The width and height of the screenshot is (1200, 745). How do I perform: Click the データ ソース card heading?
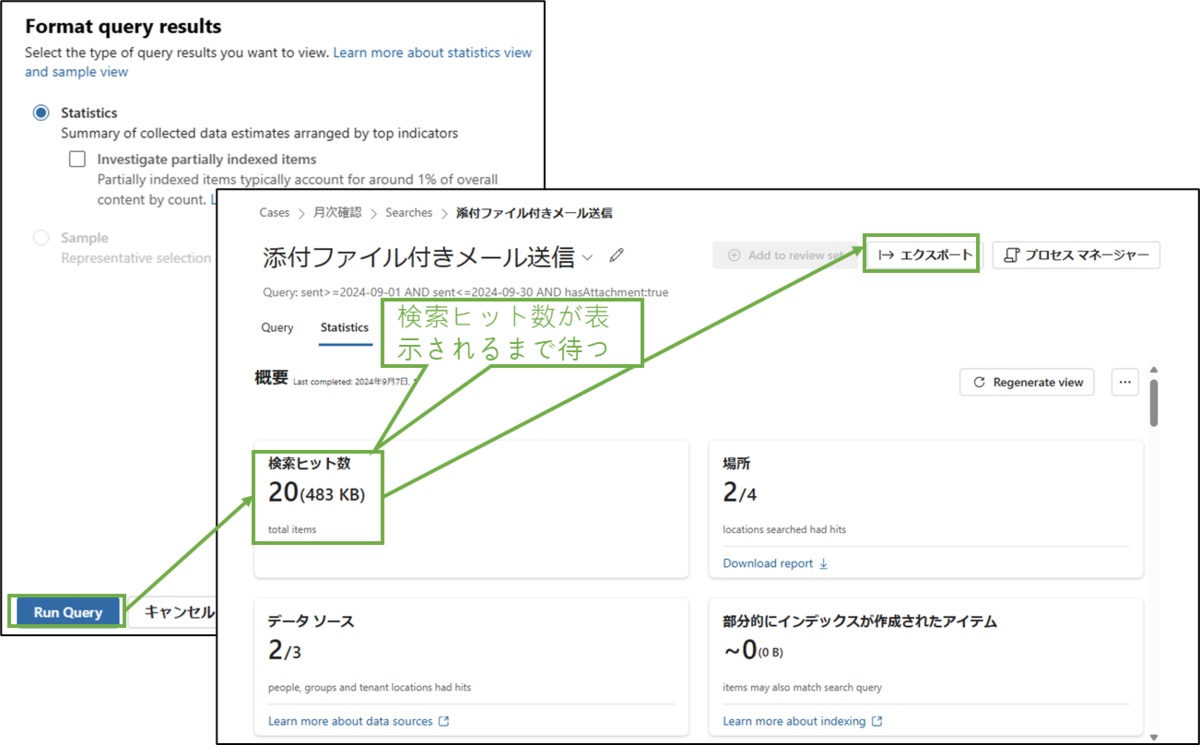[311, 621]
